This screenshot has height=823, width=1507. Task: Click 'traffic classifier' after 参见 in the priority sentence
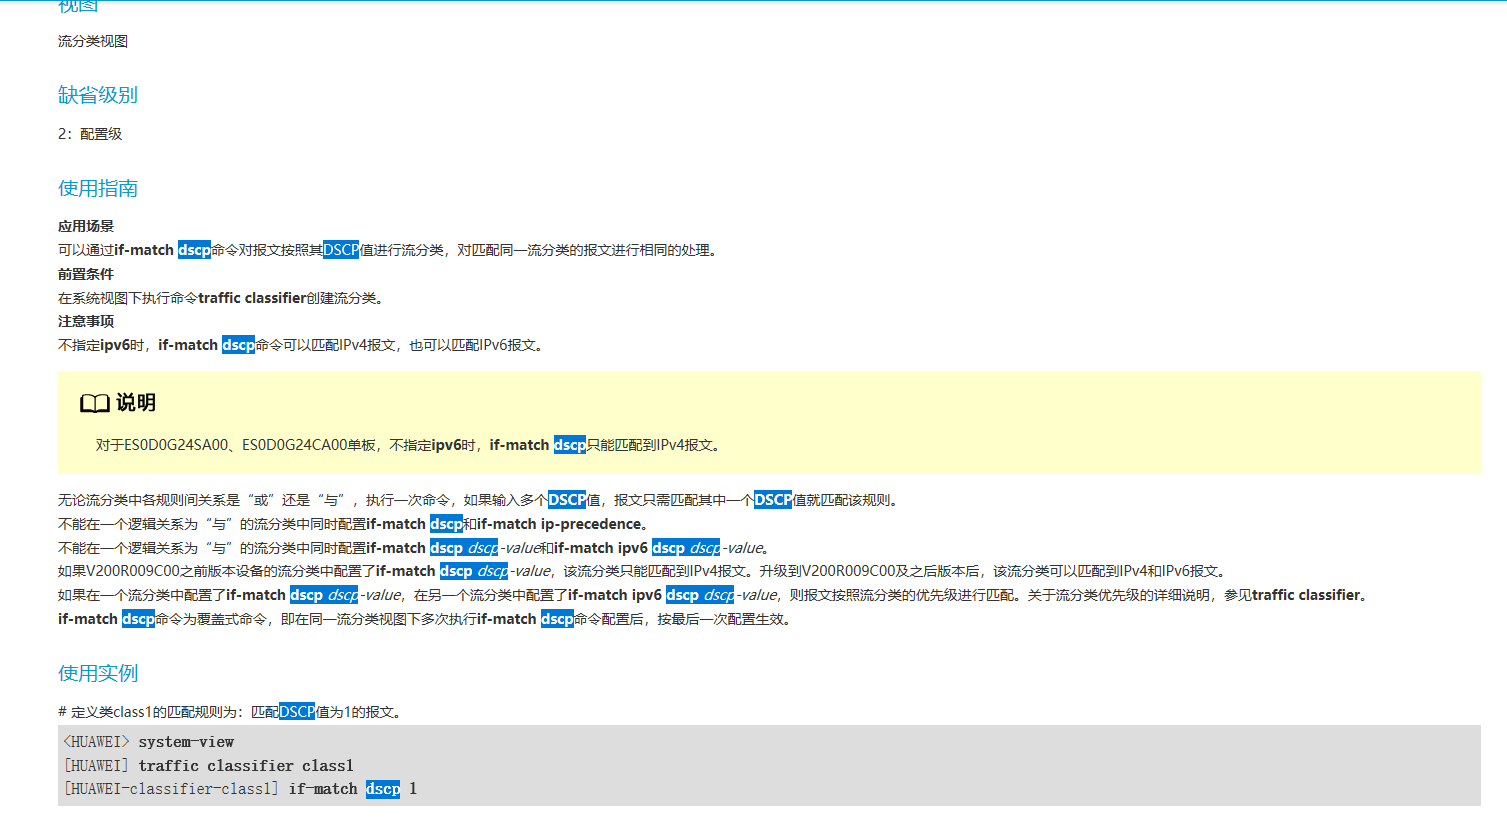[1306, 595]
